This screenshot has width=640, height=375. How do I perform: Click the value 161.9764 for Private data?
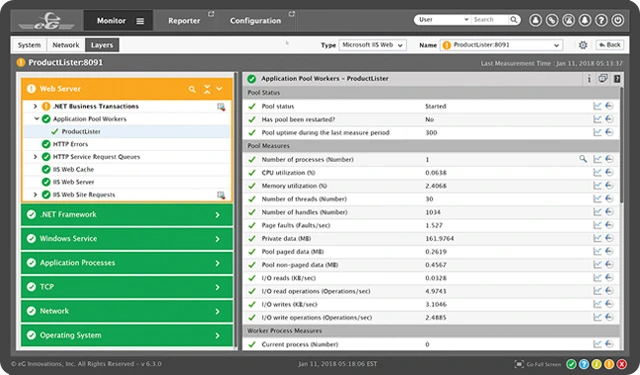pyautogui.click(x=439, y=238)
